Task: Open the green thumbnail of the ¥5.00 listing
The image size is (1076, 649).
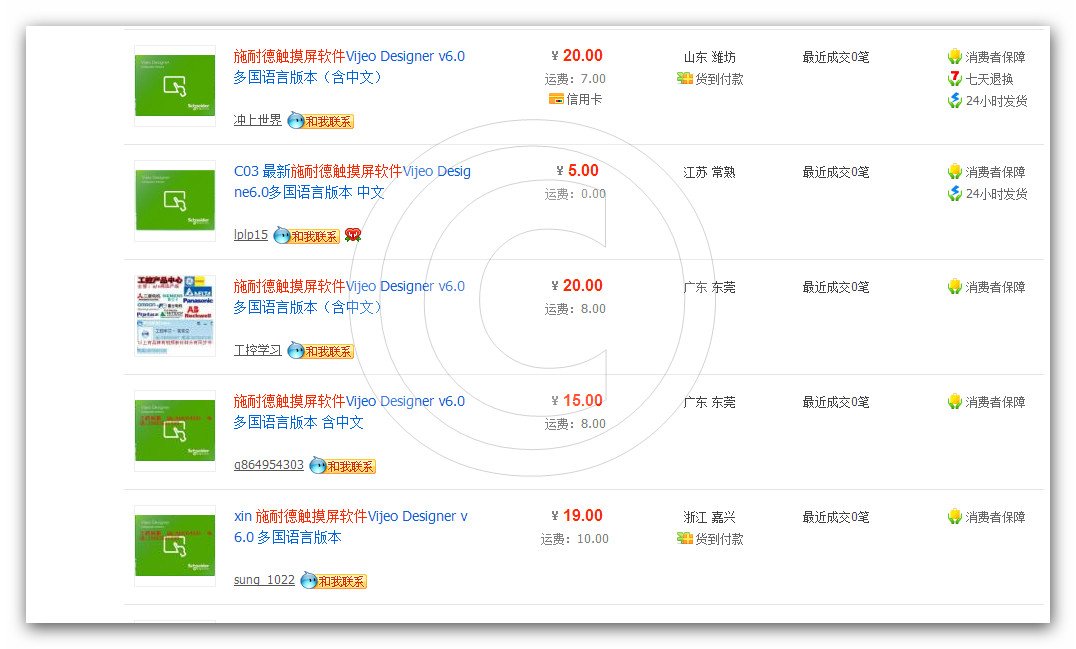Action: pyautogui.click(x=175, y=201)
